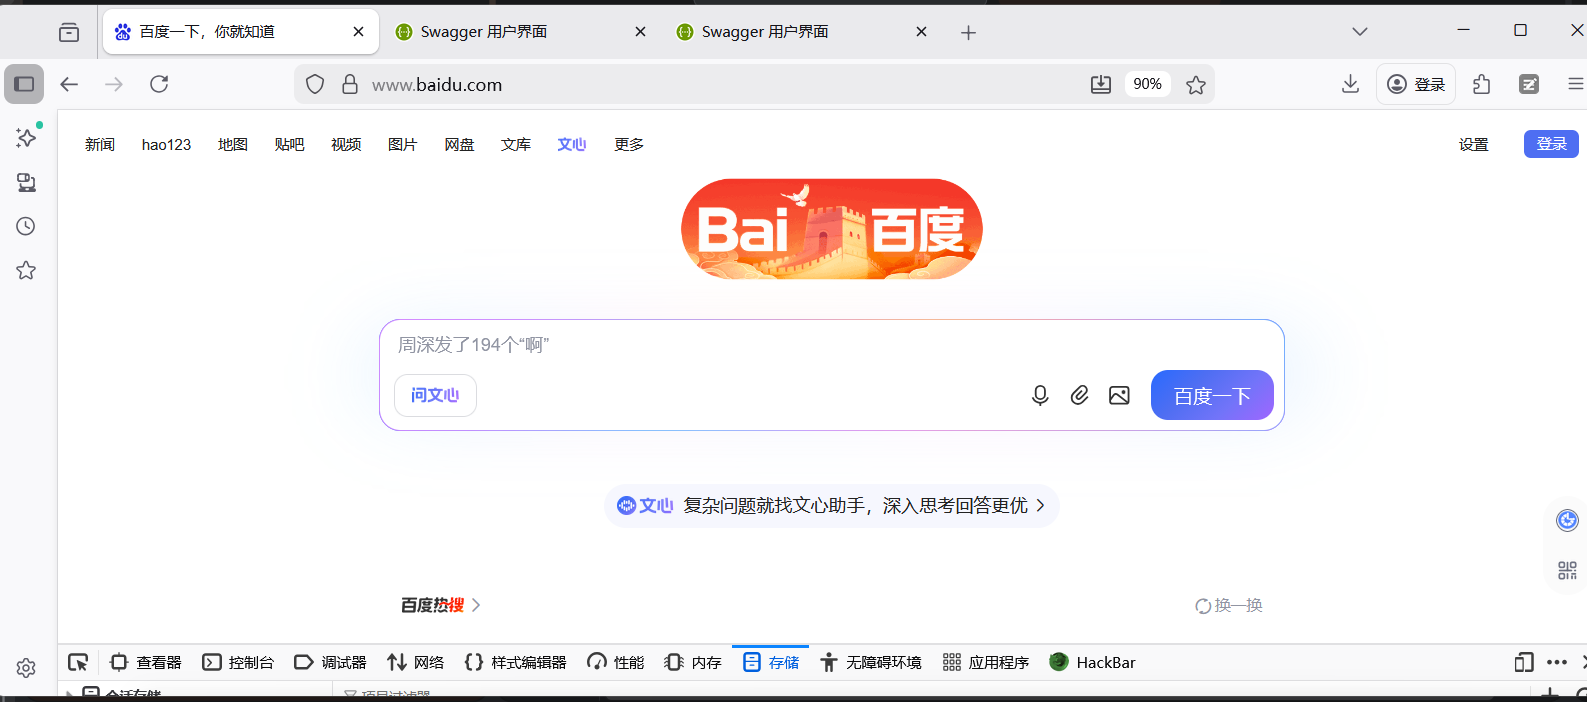Screen dimensions: 1587x702
Task: Open the extensions puzzle menu
Action: (x=1482, y=84)
